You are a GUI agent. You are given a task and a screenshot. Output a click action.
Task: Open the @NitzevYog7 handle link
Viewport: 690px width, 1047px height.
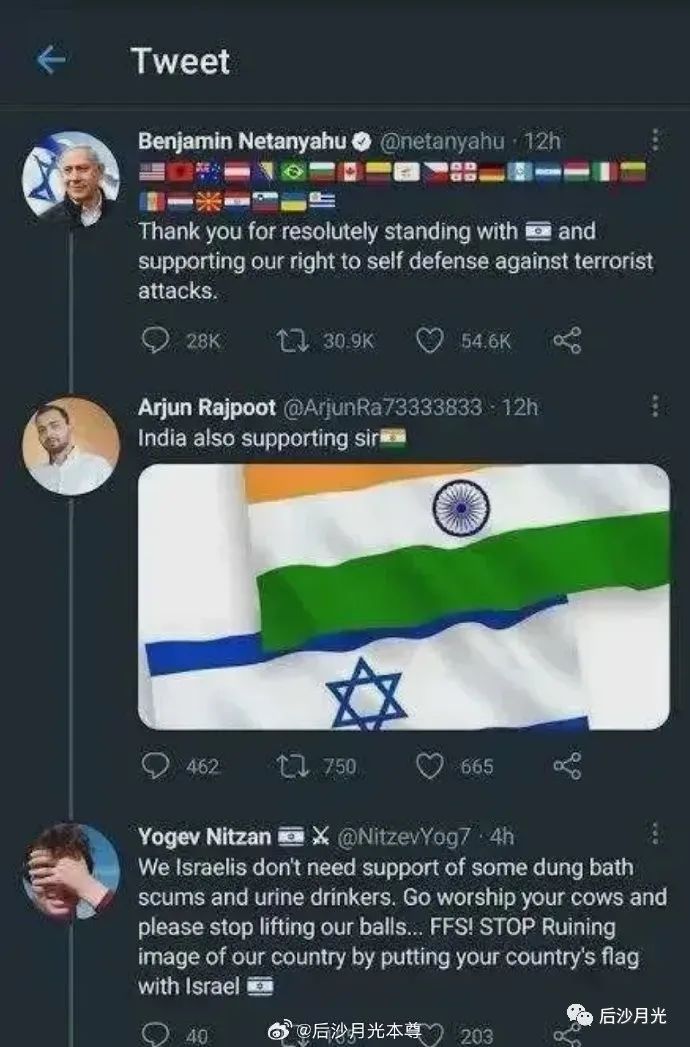point(402,835)
